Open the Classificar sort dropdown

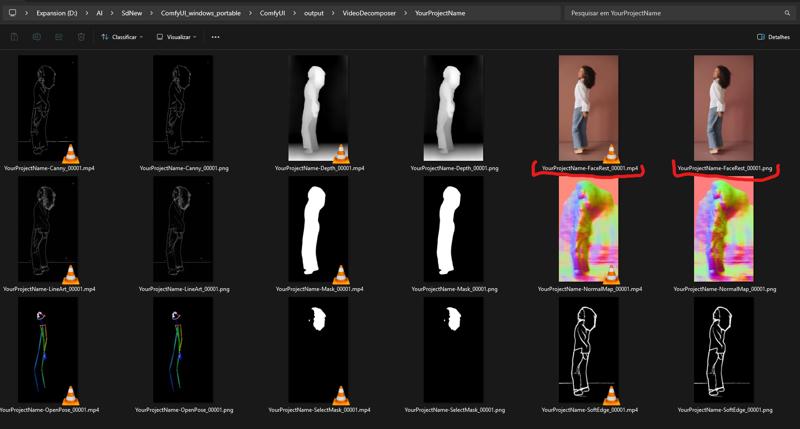point(122,37)
